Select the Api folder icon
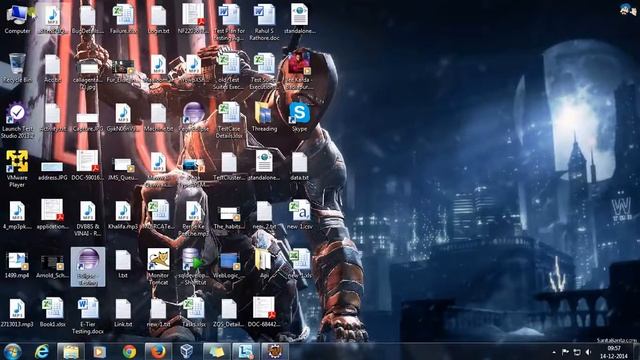Screen dimensions: 640x360 click(x=264, y=264)
